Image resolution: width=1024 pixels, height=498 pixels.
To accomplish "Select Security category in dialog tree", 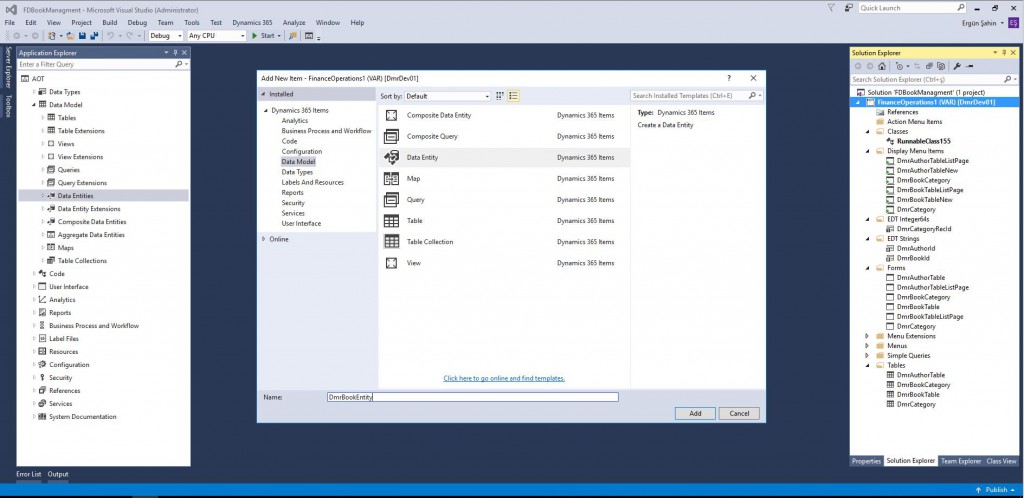I will (293, 203).
